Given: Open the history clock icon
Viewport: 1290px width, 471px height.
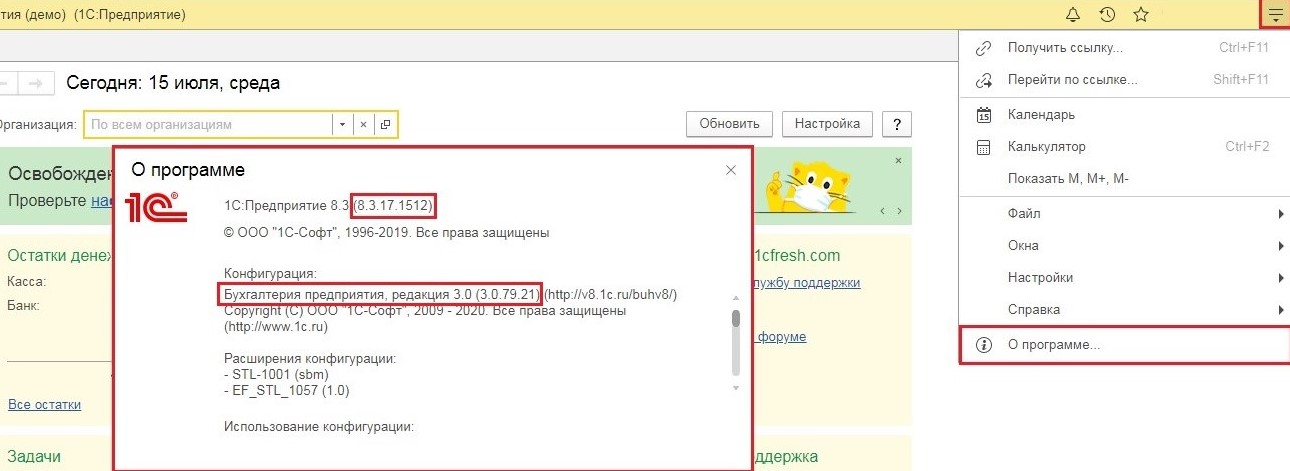Looking at the screenshot, I should (1107, 14).
